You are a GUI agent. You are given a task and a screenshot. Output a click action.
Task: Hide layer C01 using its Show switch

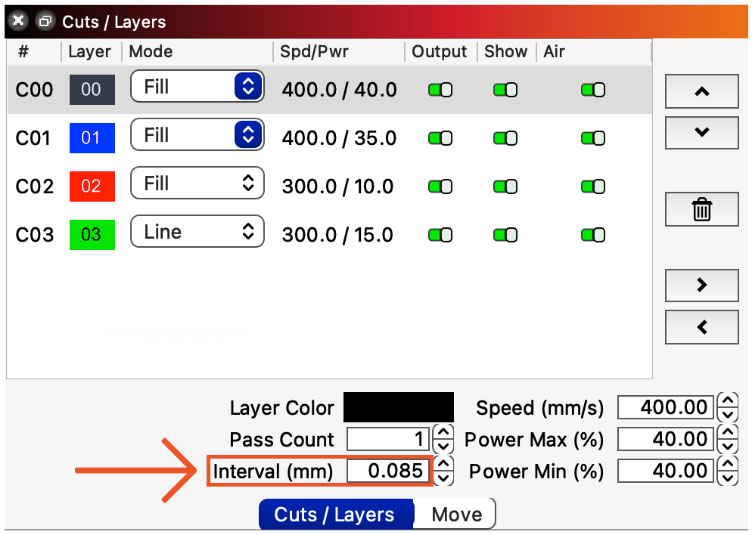(505, 138)
